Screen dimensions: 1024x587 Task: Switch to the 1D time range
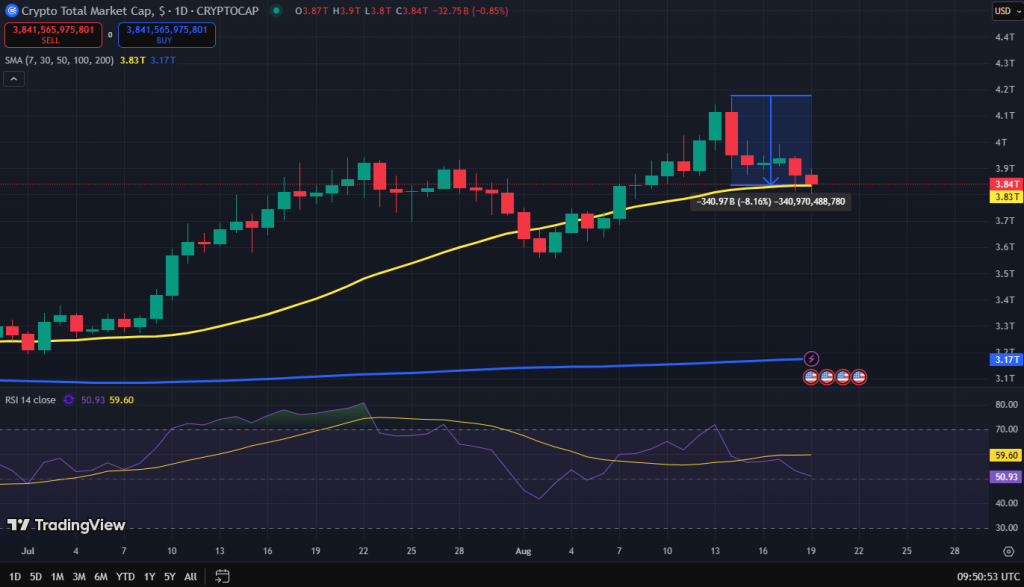click(15, 577)
